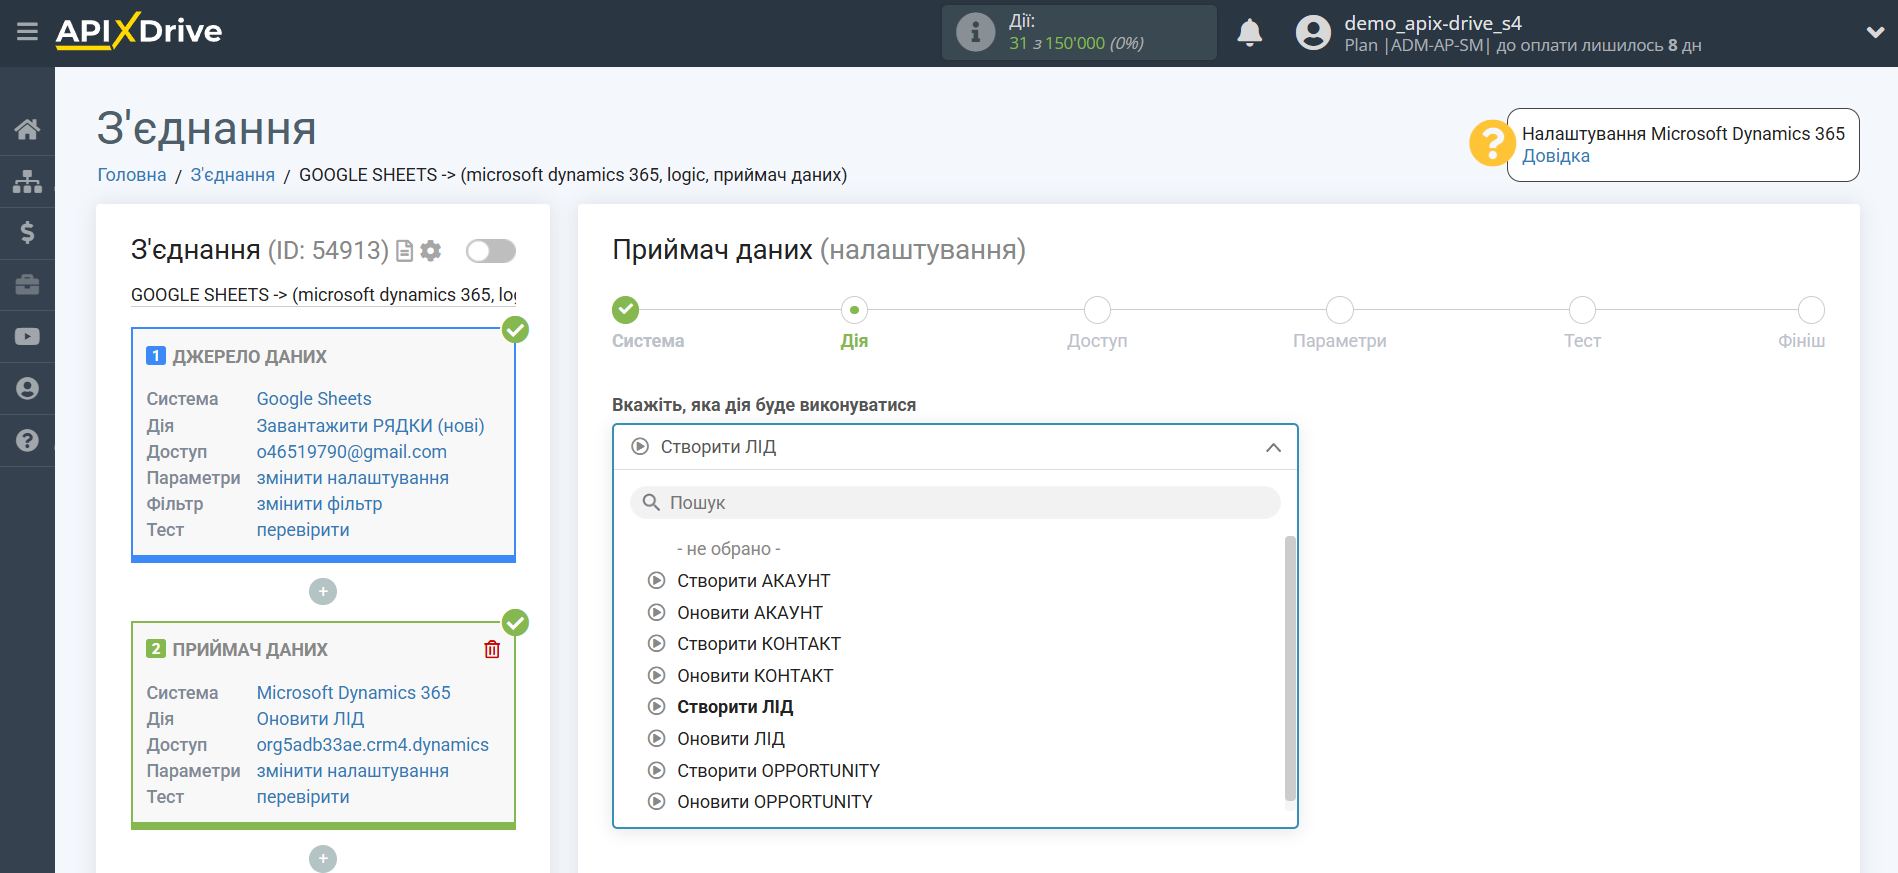This screenshot has height=873, width=1898.
Task: Delete the data receiver via trash icon
Action: click(492, 649)
